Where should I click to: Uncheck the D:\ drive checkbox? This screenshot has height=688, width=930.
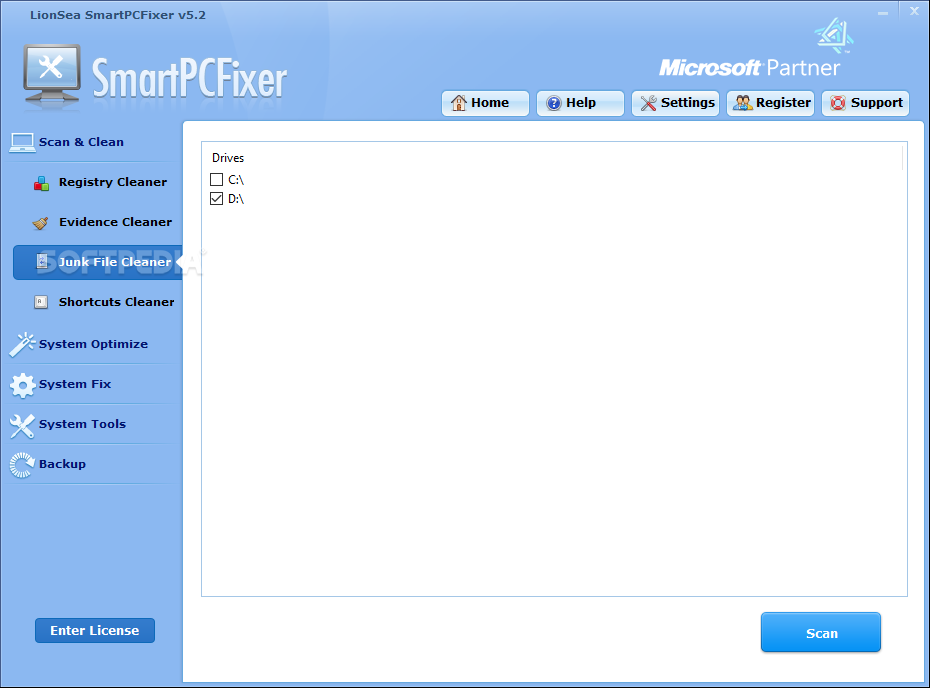(x=216, y=199)
